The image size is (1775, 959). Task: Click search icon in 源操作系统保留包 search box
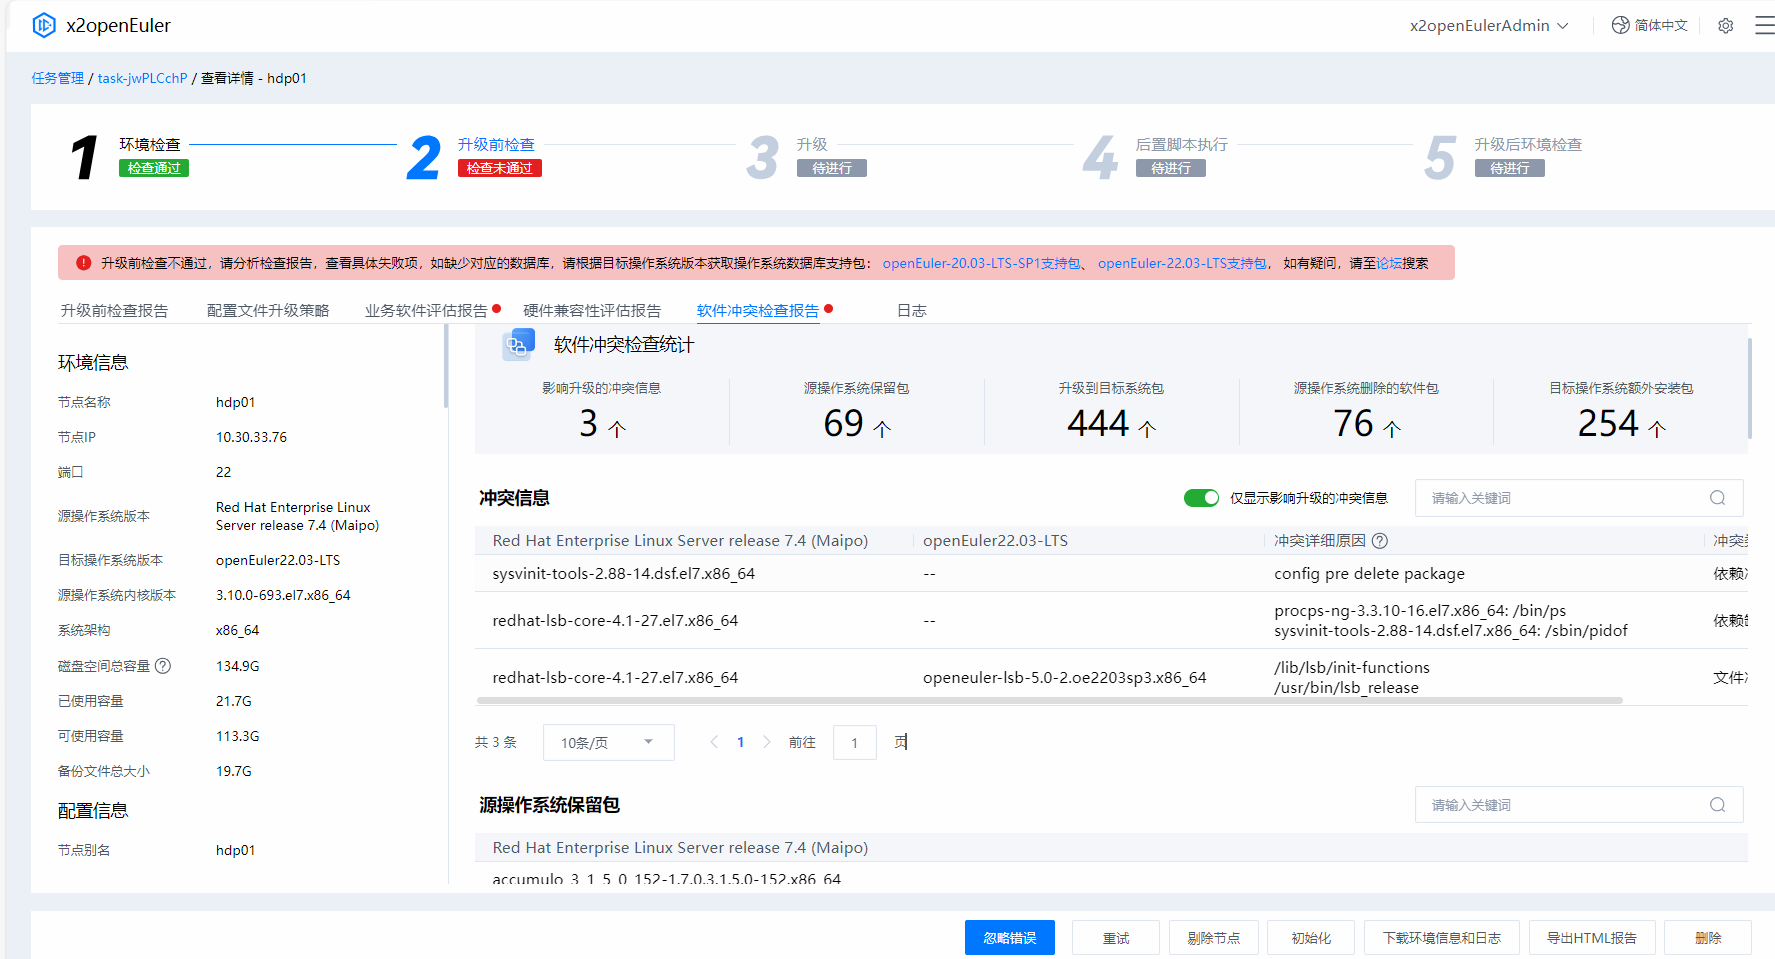pyautogui.click(x=1717, y=805)
